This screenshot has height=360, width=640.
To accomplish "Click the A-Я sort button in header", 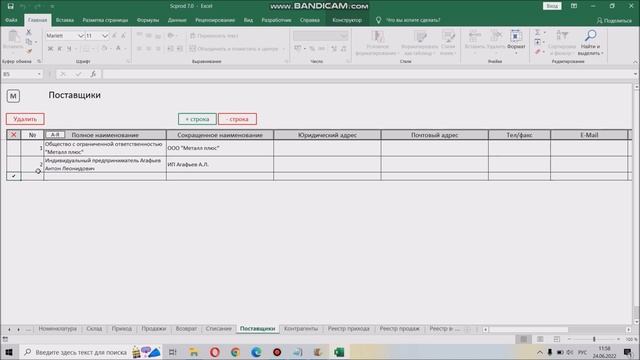I will click(55, 135).
